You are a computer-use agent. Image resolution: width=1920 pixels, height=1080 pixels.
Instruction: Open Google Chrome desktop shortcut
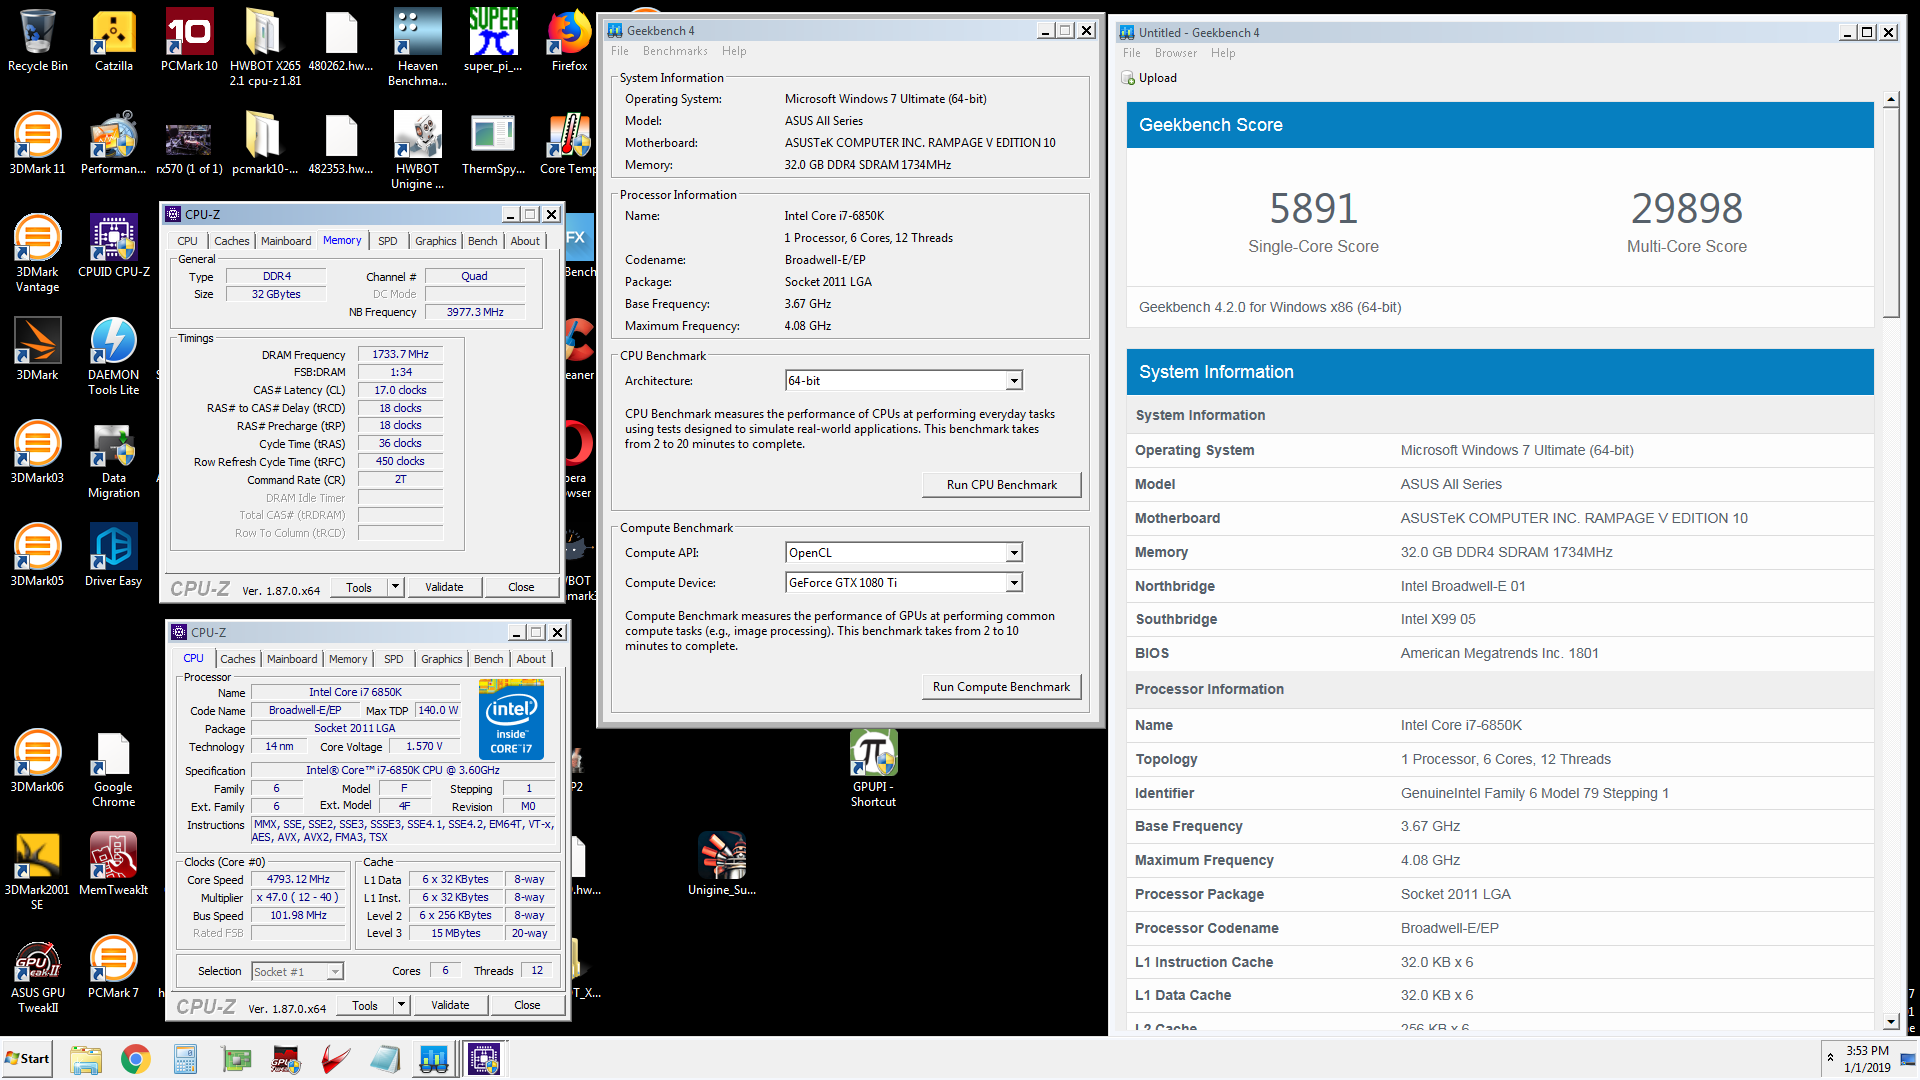coord(114,768)
